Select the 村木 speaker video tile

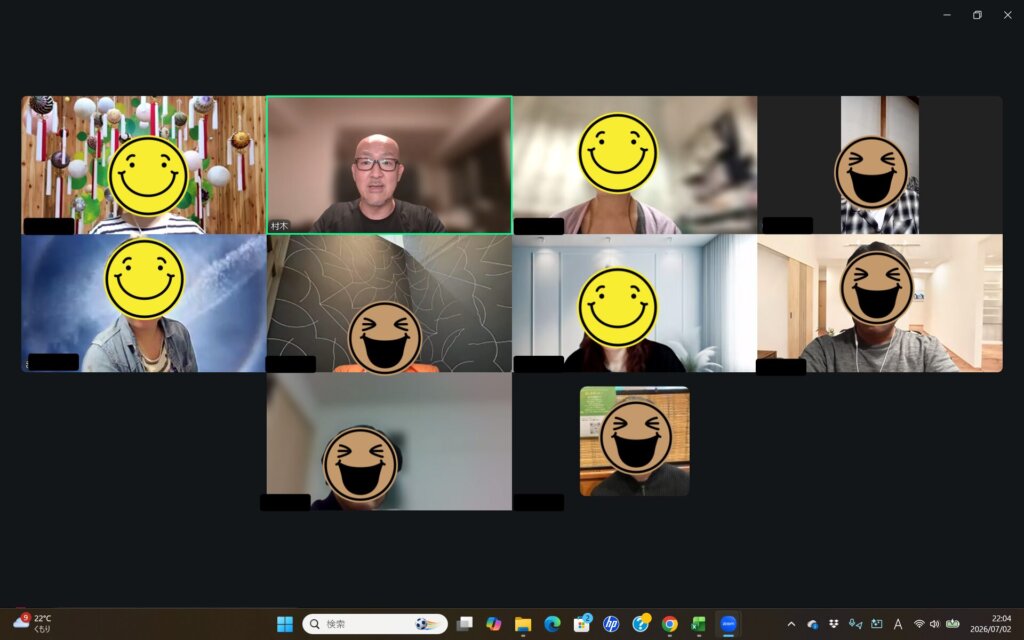(x=389, y=165)
